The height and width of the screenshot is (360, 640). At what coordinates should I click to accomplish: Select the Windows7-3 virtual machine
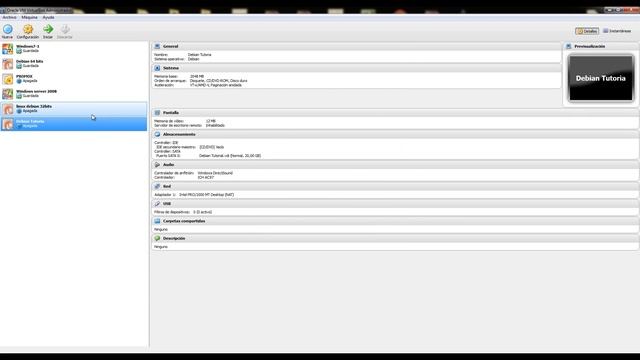(74, 49)
